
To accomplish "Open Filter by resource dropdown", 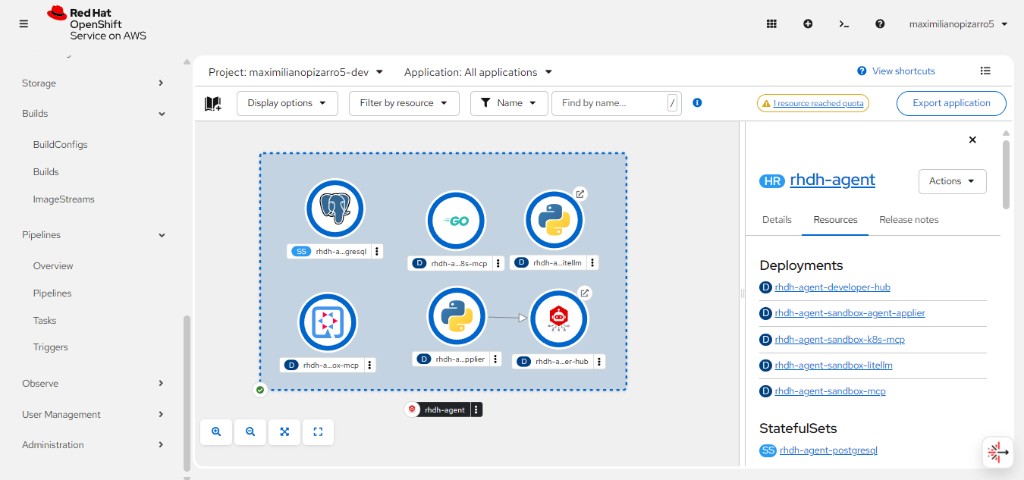I will point(404,103).
